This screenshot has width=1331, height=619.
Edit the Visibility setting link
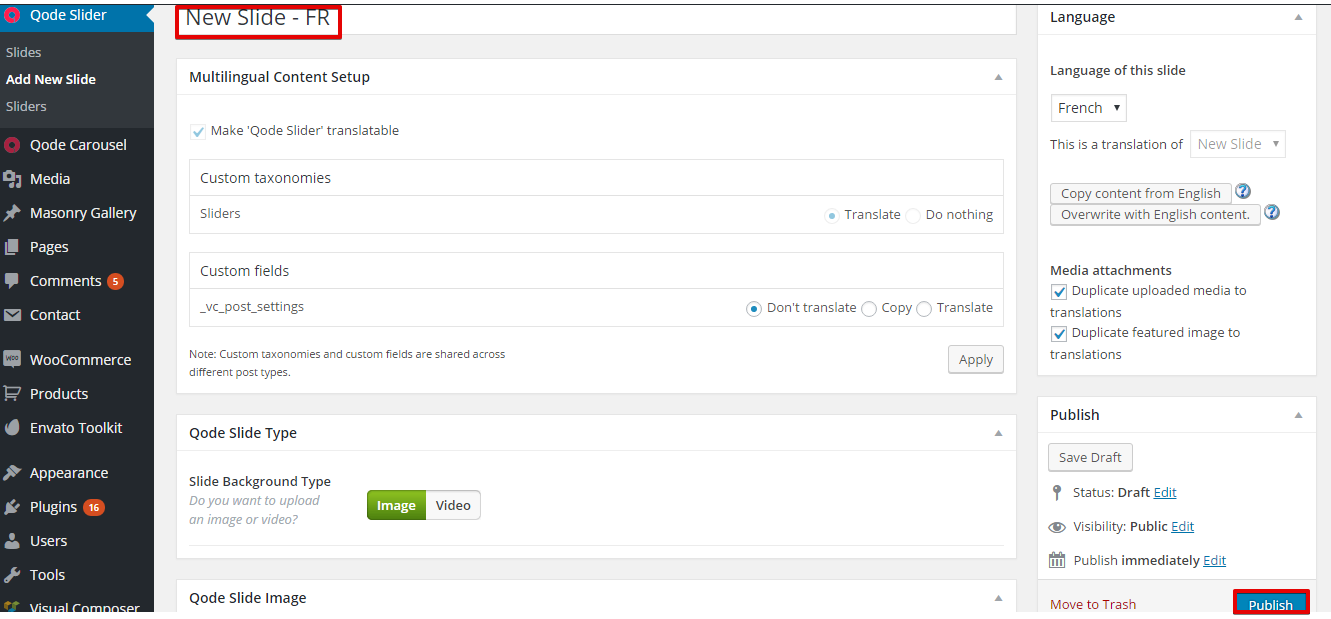click(1182, 526)
